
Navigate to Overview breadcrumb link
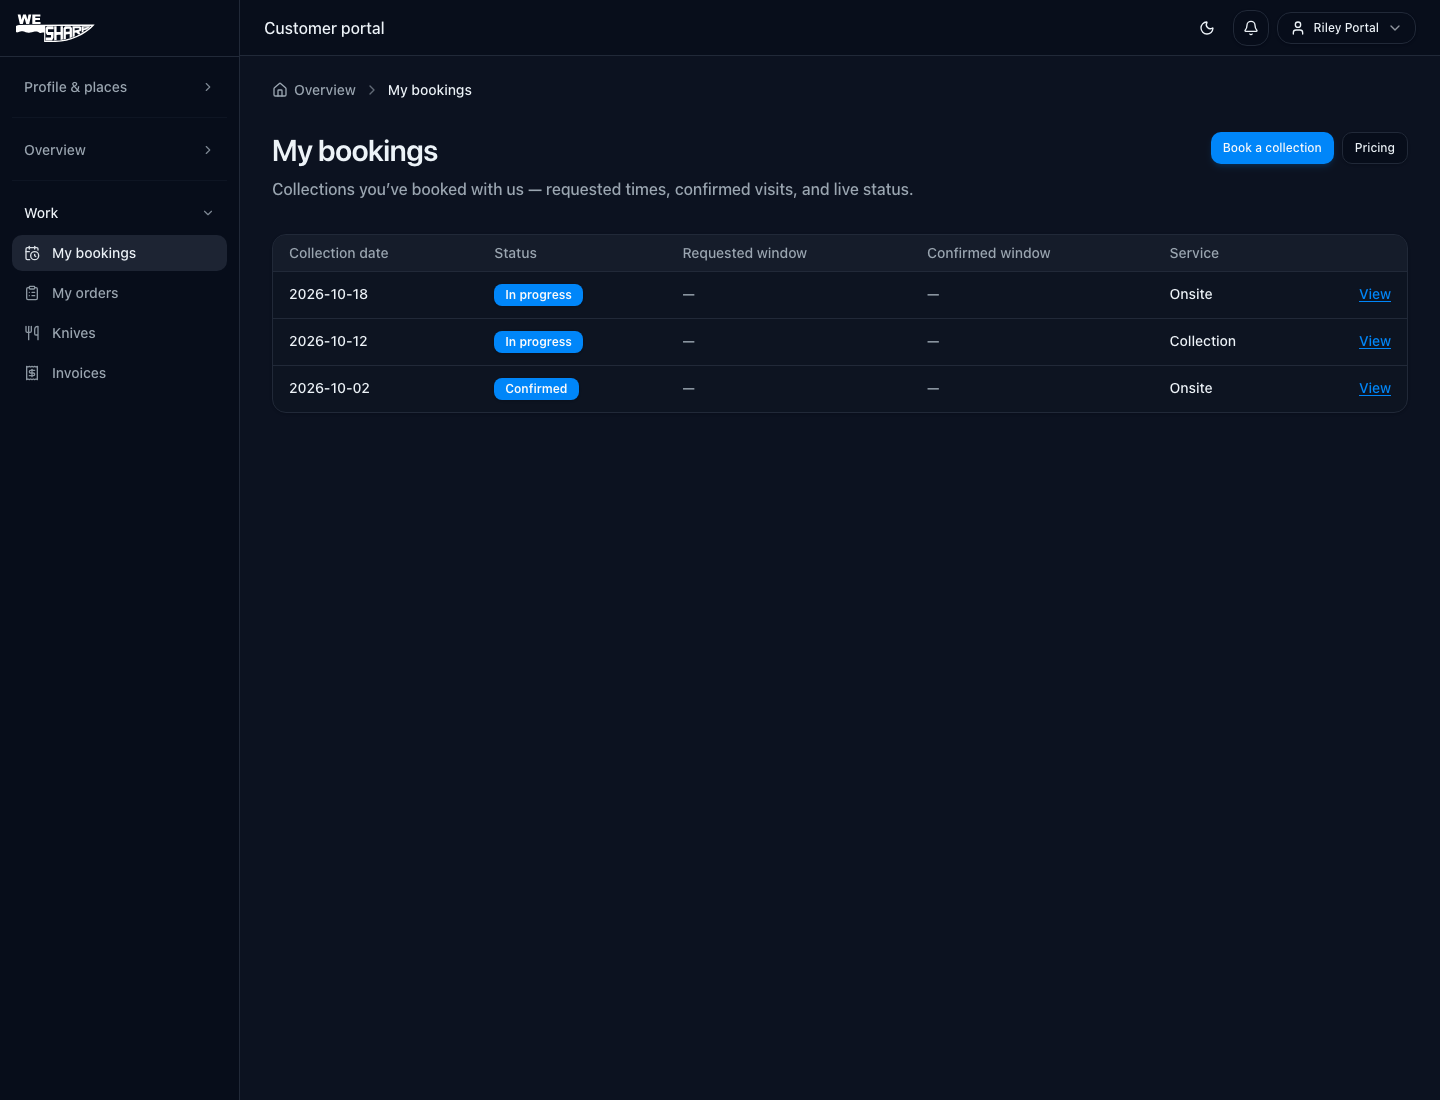click(324, 90)
